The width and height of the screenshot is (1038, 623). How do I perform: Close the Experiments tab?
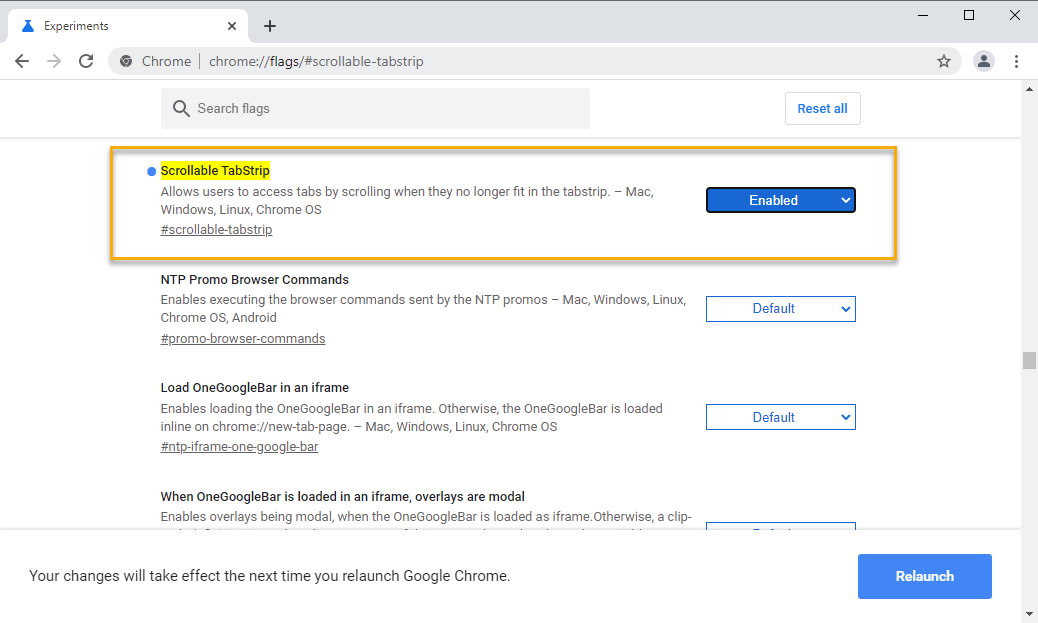[x=232, y=26]
